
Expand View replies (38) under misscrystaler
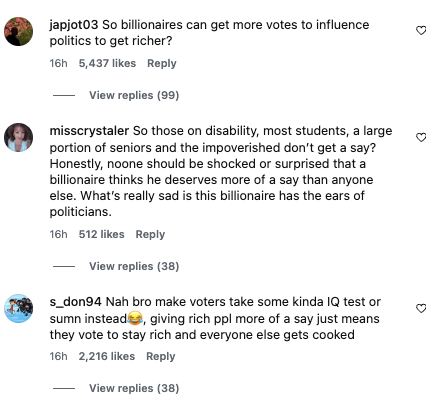click(x=134, y=266)
